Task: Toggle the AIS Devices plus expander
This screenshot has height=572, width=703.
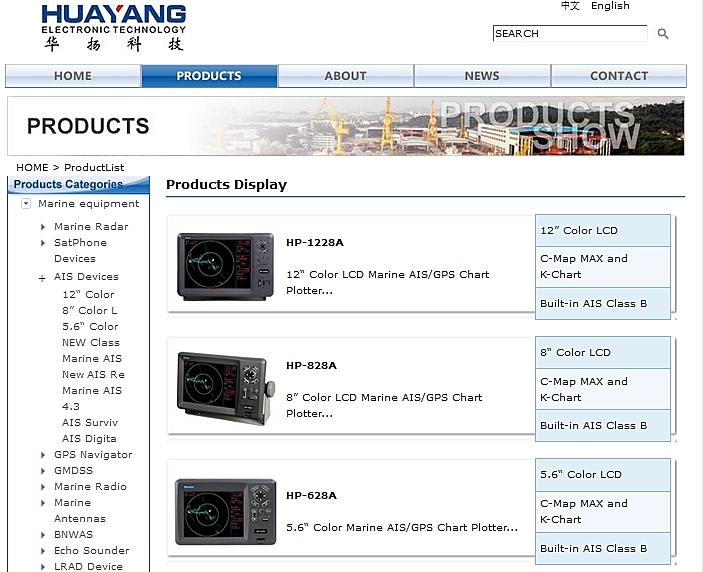Action: [x=42, y=279]
